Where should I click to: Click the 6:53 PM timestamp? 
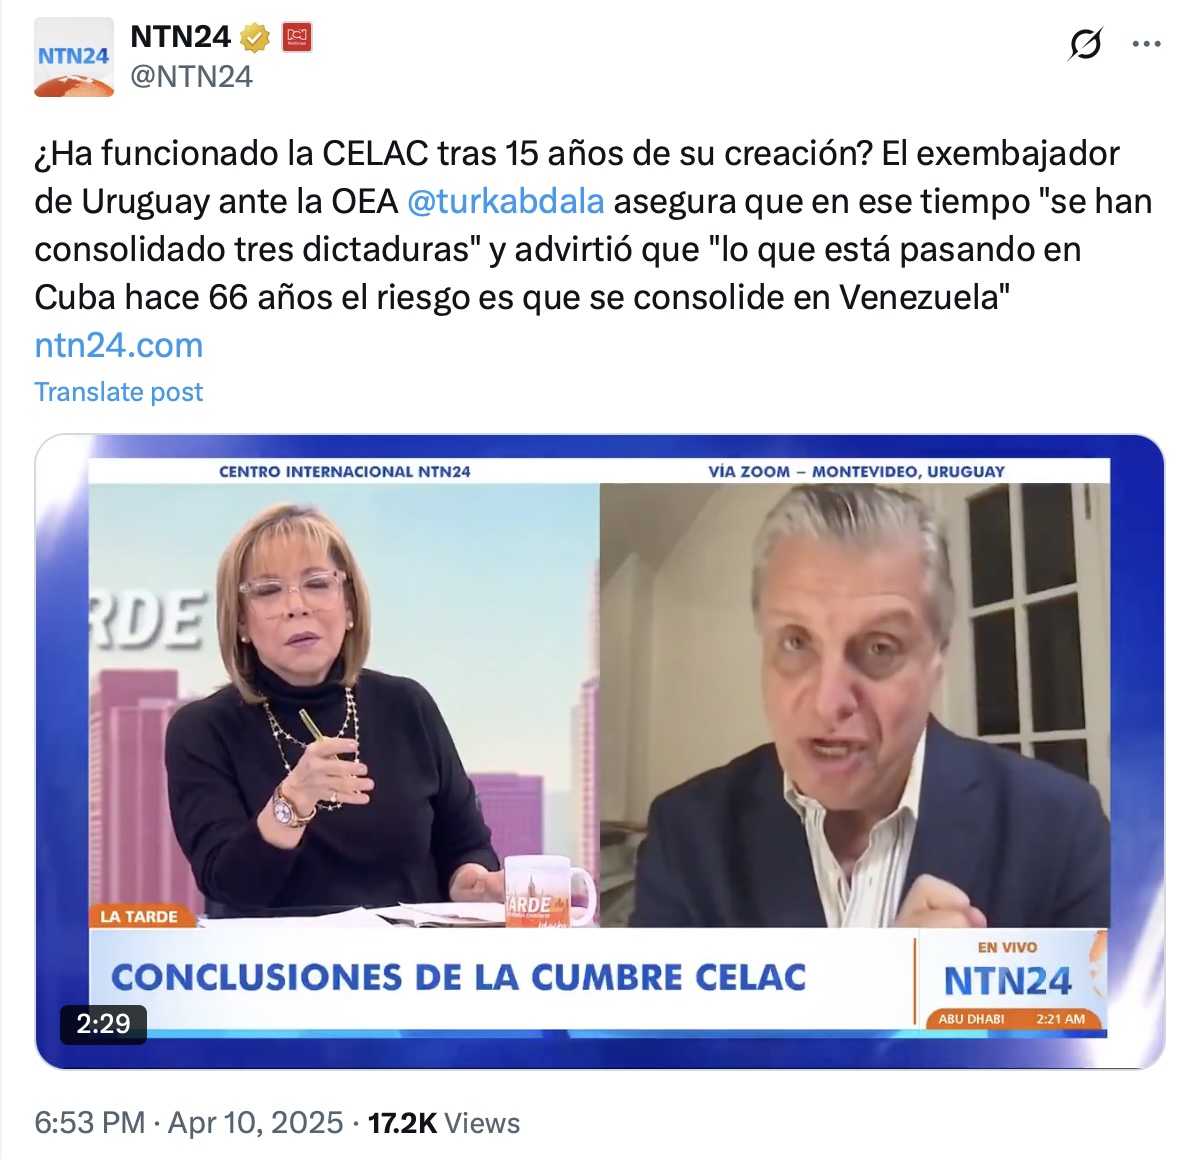[90, 1123]
